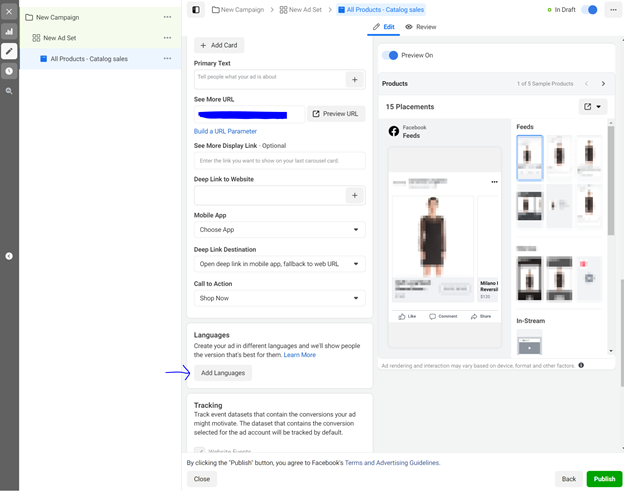Select New Ad Set in campaign tree

point(60,38)
